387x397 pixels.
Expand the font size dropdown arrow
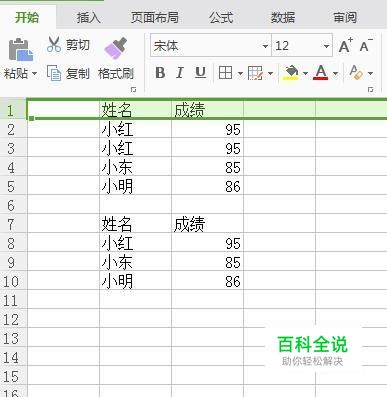326,46
